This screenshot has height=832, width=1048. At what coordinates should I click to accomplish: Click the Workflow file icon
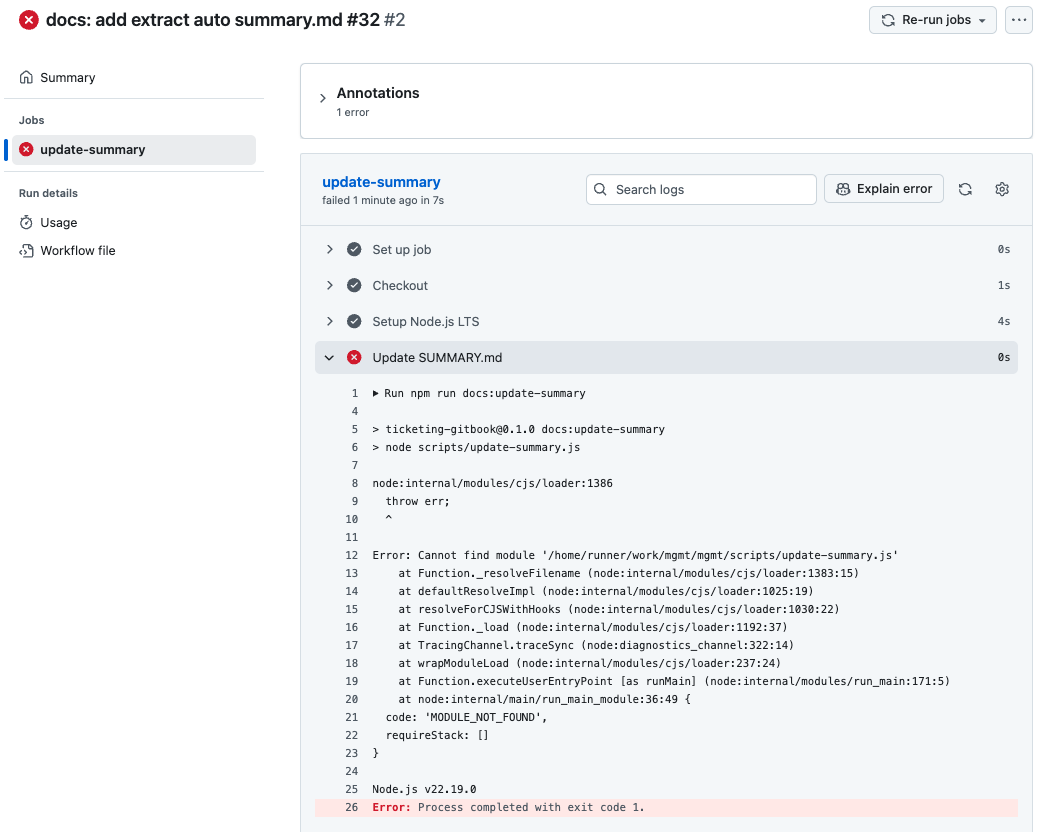(x=27, y=251)
